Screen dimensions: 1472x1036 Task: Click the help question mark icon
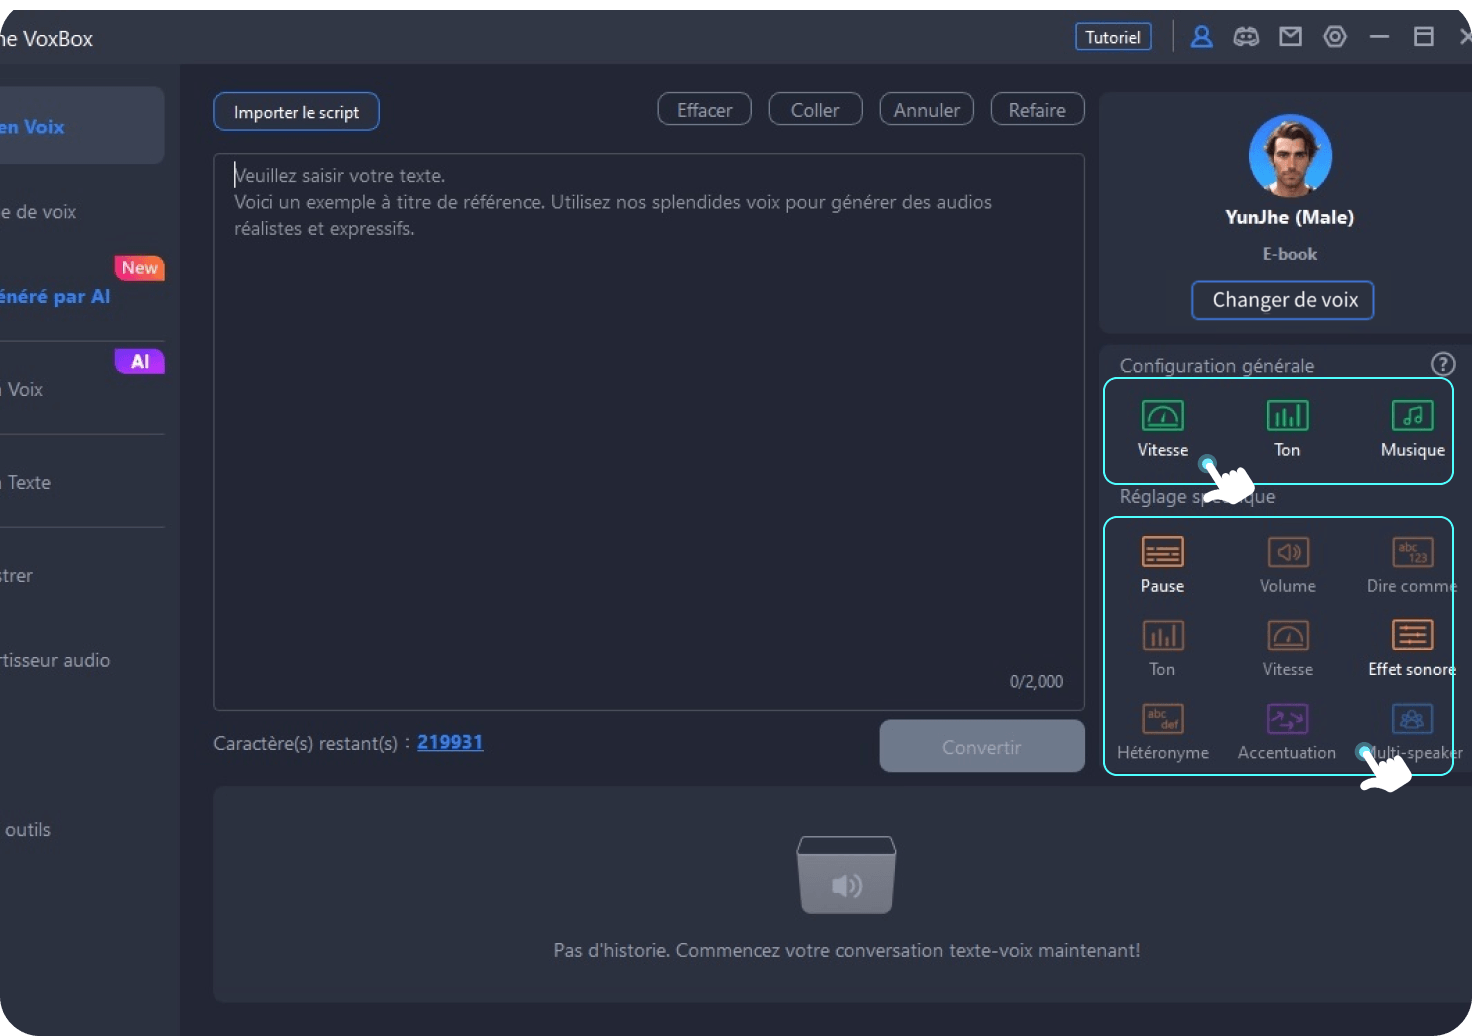coord(1443,364)
